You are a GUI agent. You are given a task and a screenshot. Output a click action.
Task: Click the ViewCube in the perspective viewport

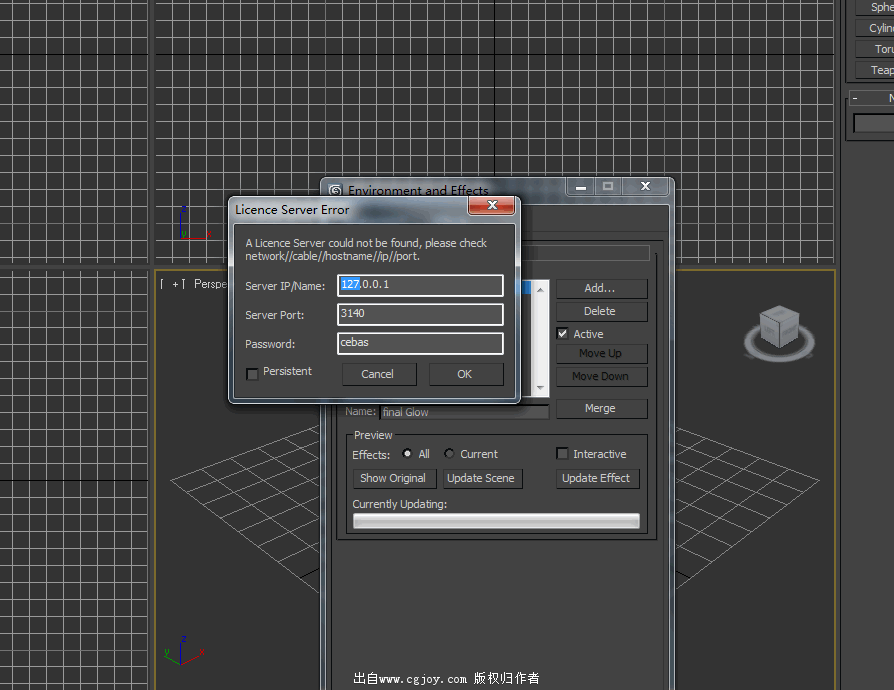(779, 332)
